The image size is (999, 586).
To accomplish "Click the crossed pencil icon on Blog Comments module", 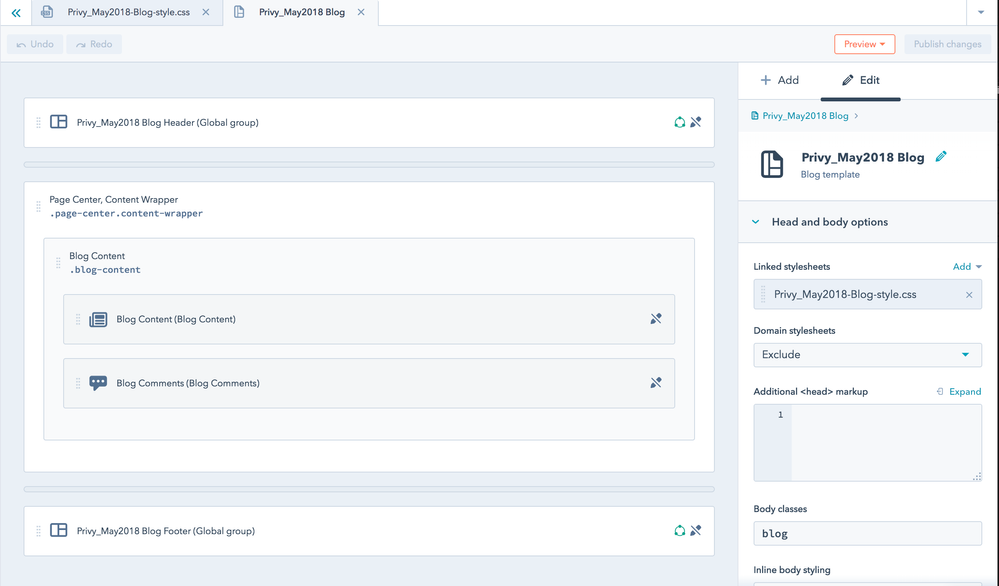I will (x=657, y=383).
